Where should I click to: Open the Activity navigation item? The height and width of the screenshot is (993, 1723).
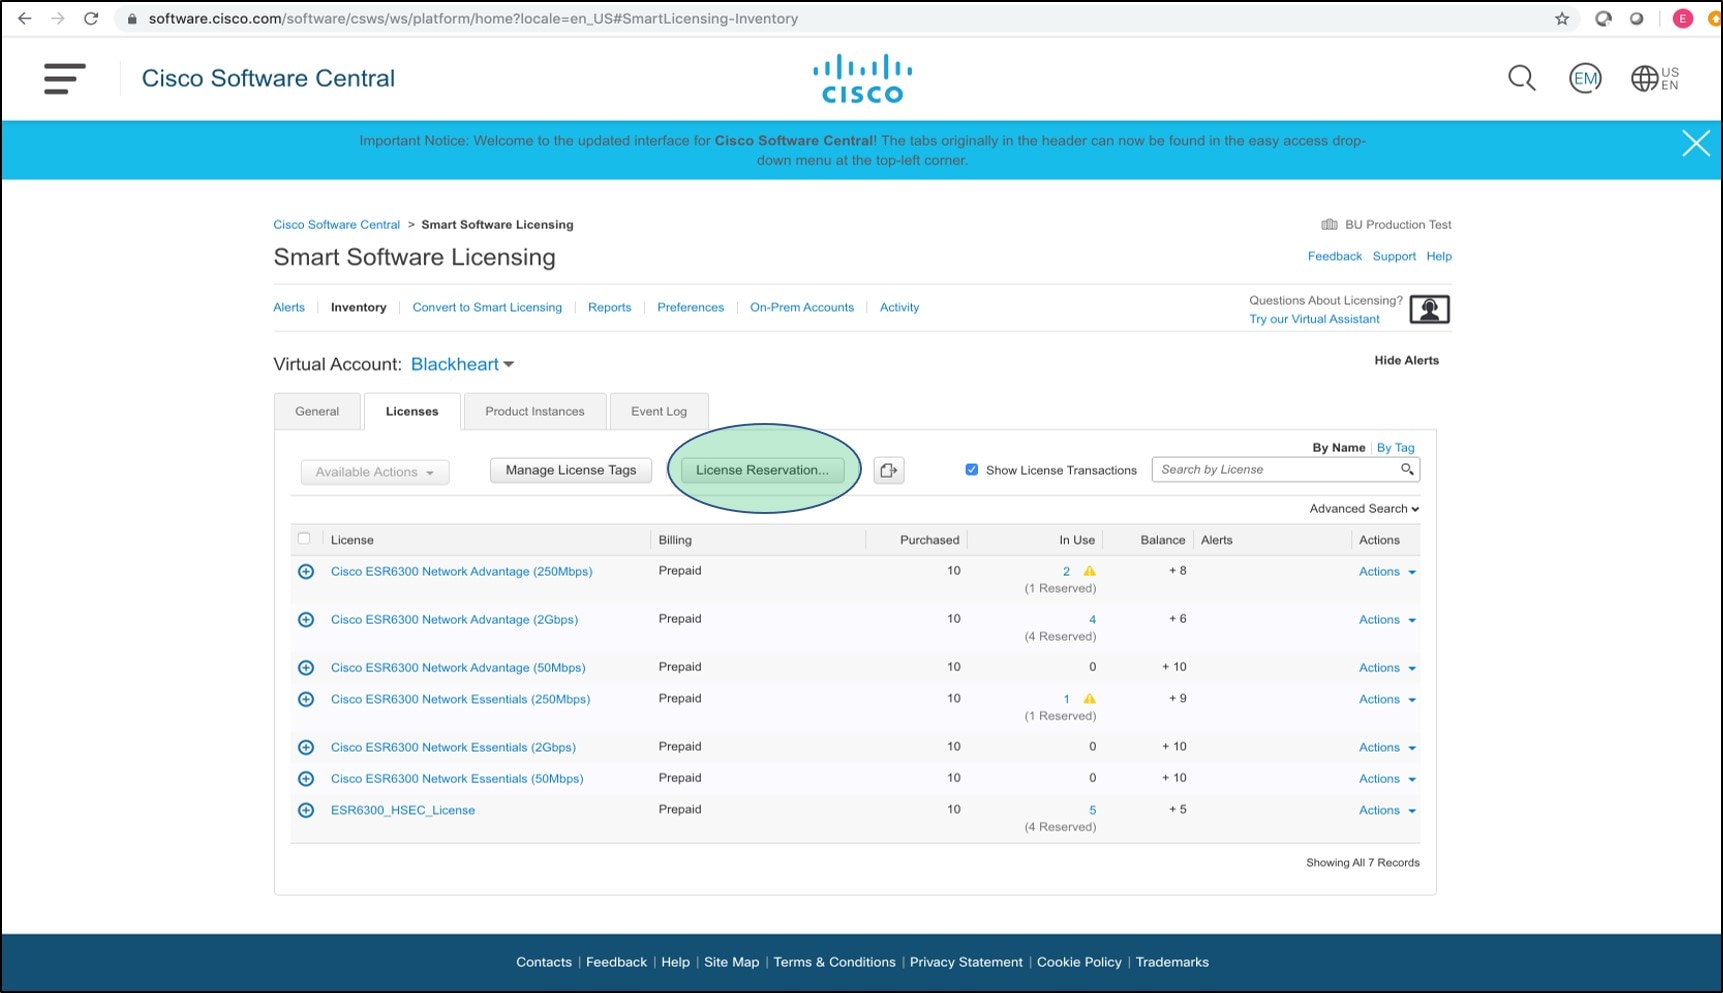(899, 307)
